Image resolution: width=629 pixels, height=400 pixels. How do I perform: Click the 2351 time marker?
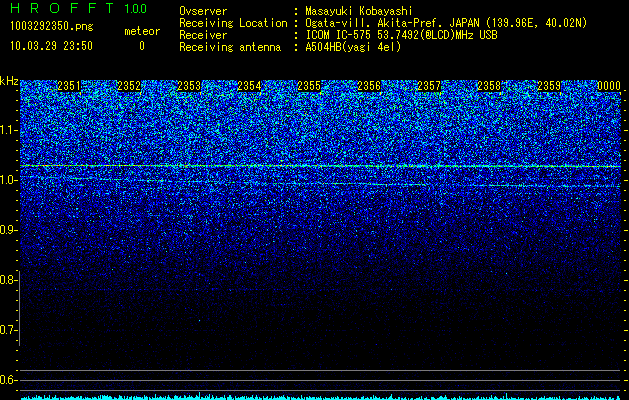tap(69, 86)
